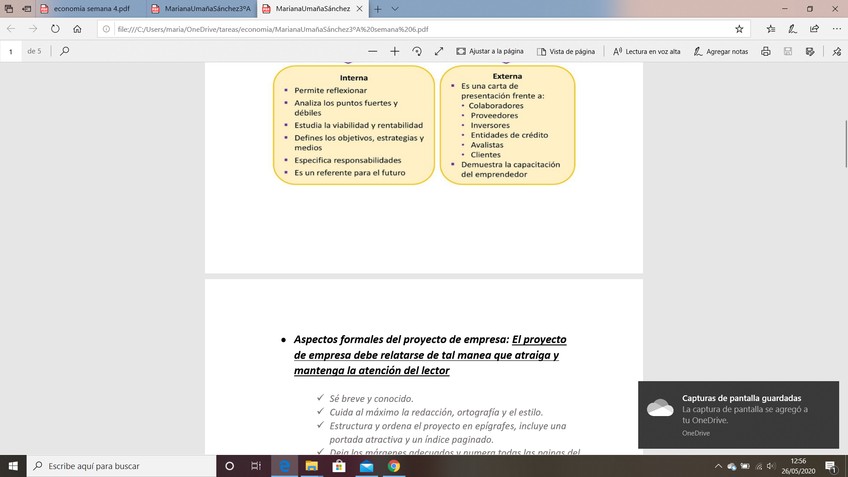Click the browser forward arrow
Screen dimensions: 848x477
click(33, 29)
